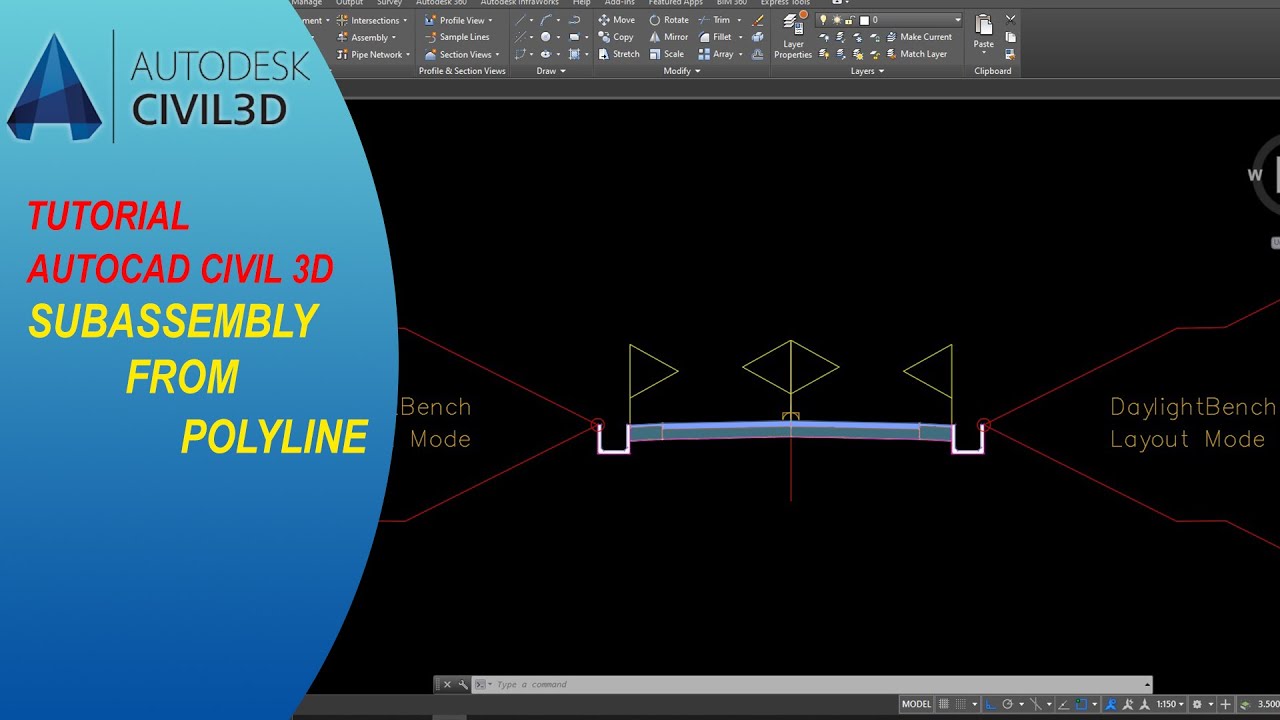Close the command line with X
Image resolution: width=1280 pixels, height=720 pixels.
(447, 685)
